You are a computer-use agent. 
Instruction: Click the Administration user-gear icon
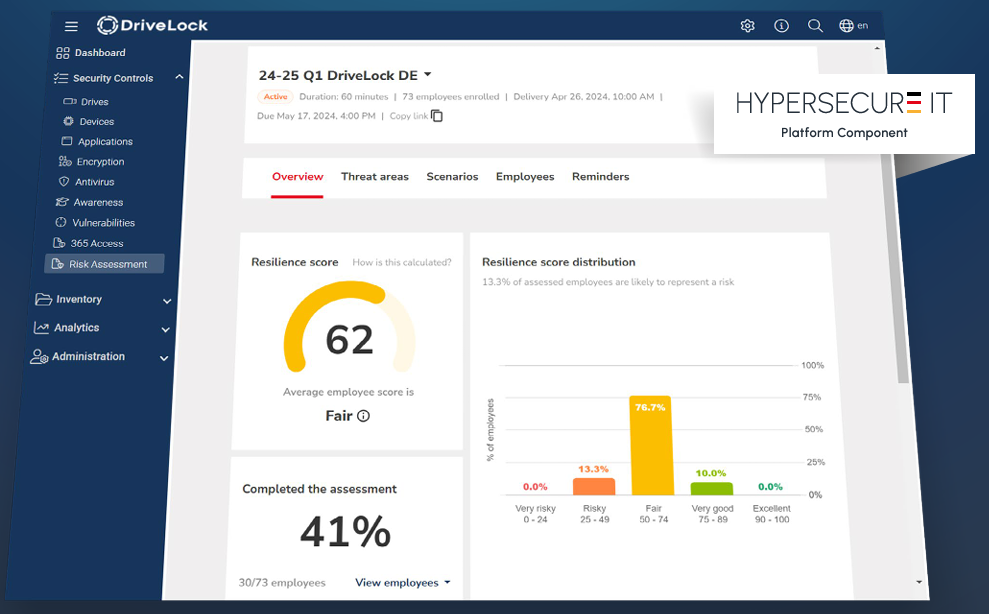click(39, 357)
